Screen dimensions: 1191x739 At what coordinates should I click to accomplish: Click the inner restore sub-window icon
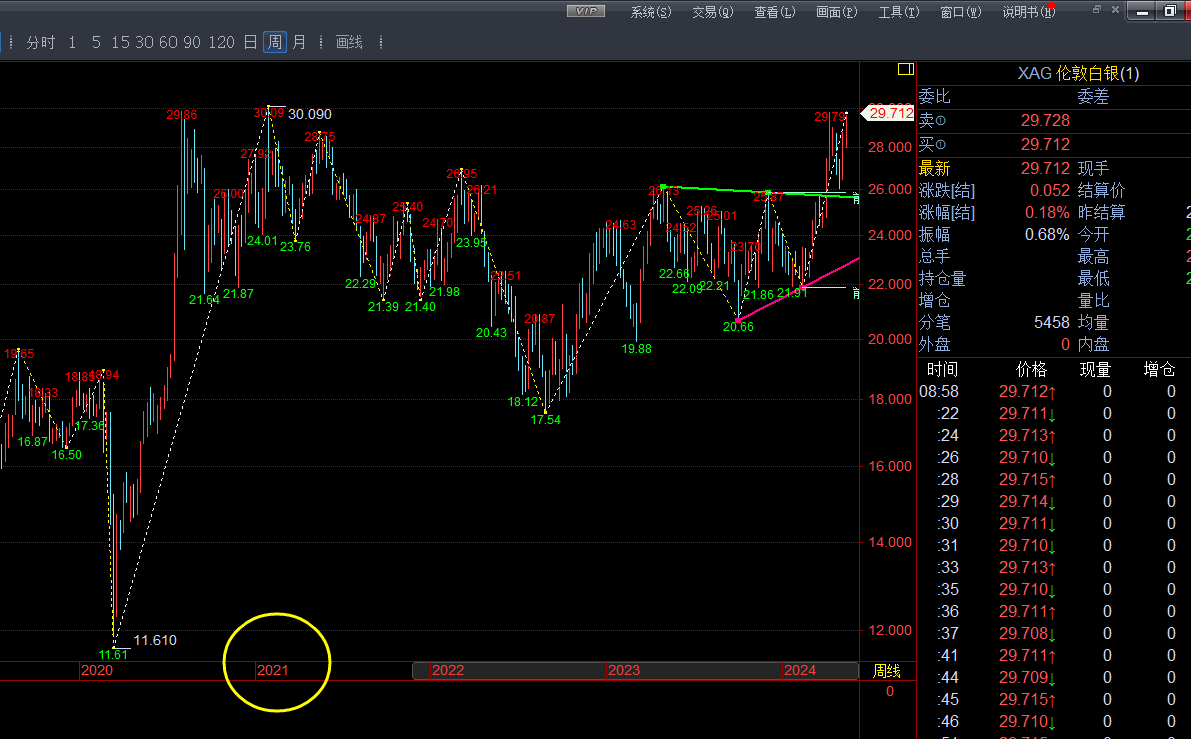pyautogui.click(x=1096, y=10)
